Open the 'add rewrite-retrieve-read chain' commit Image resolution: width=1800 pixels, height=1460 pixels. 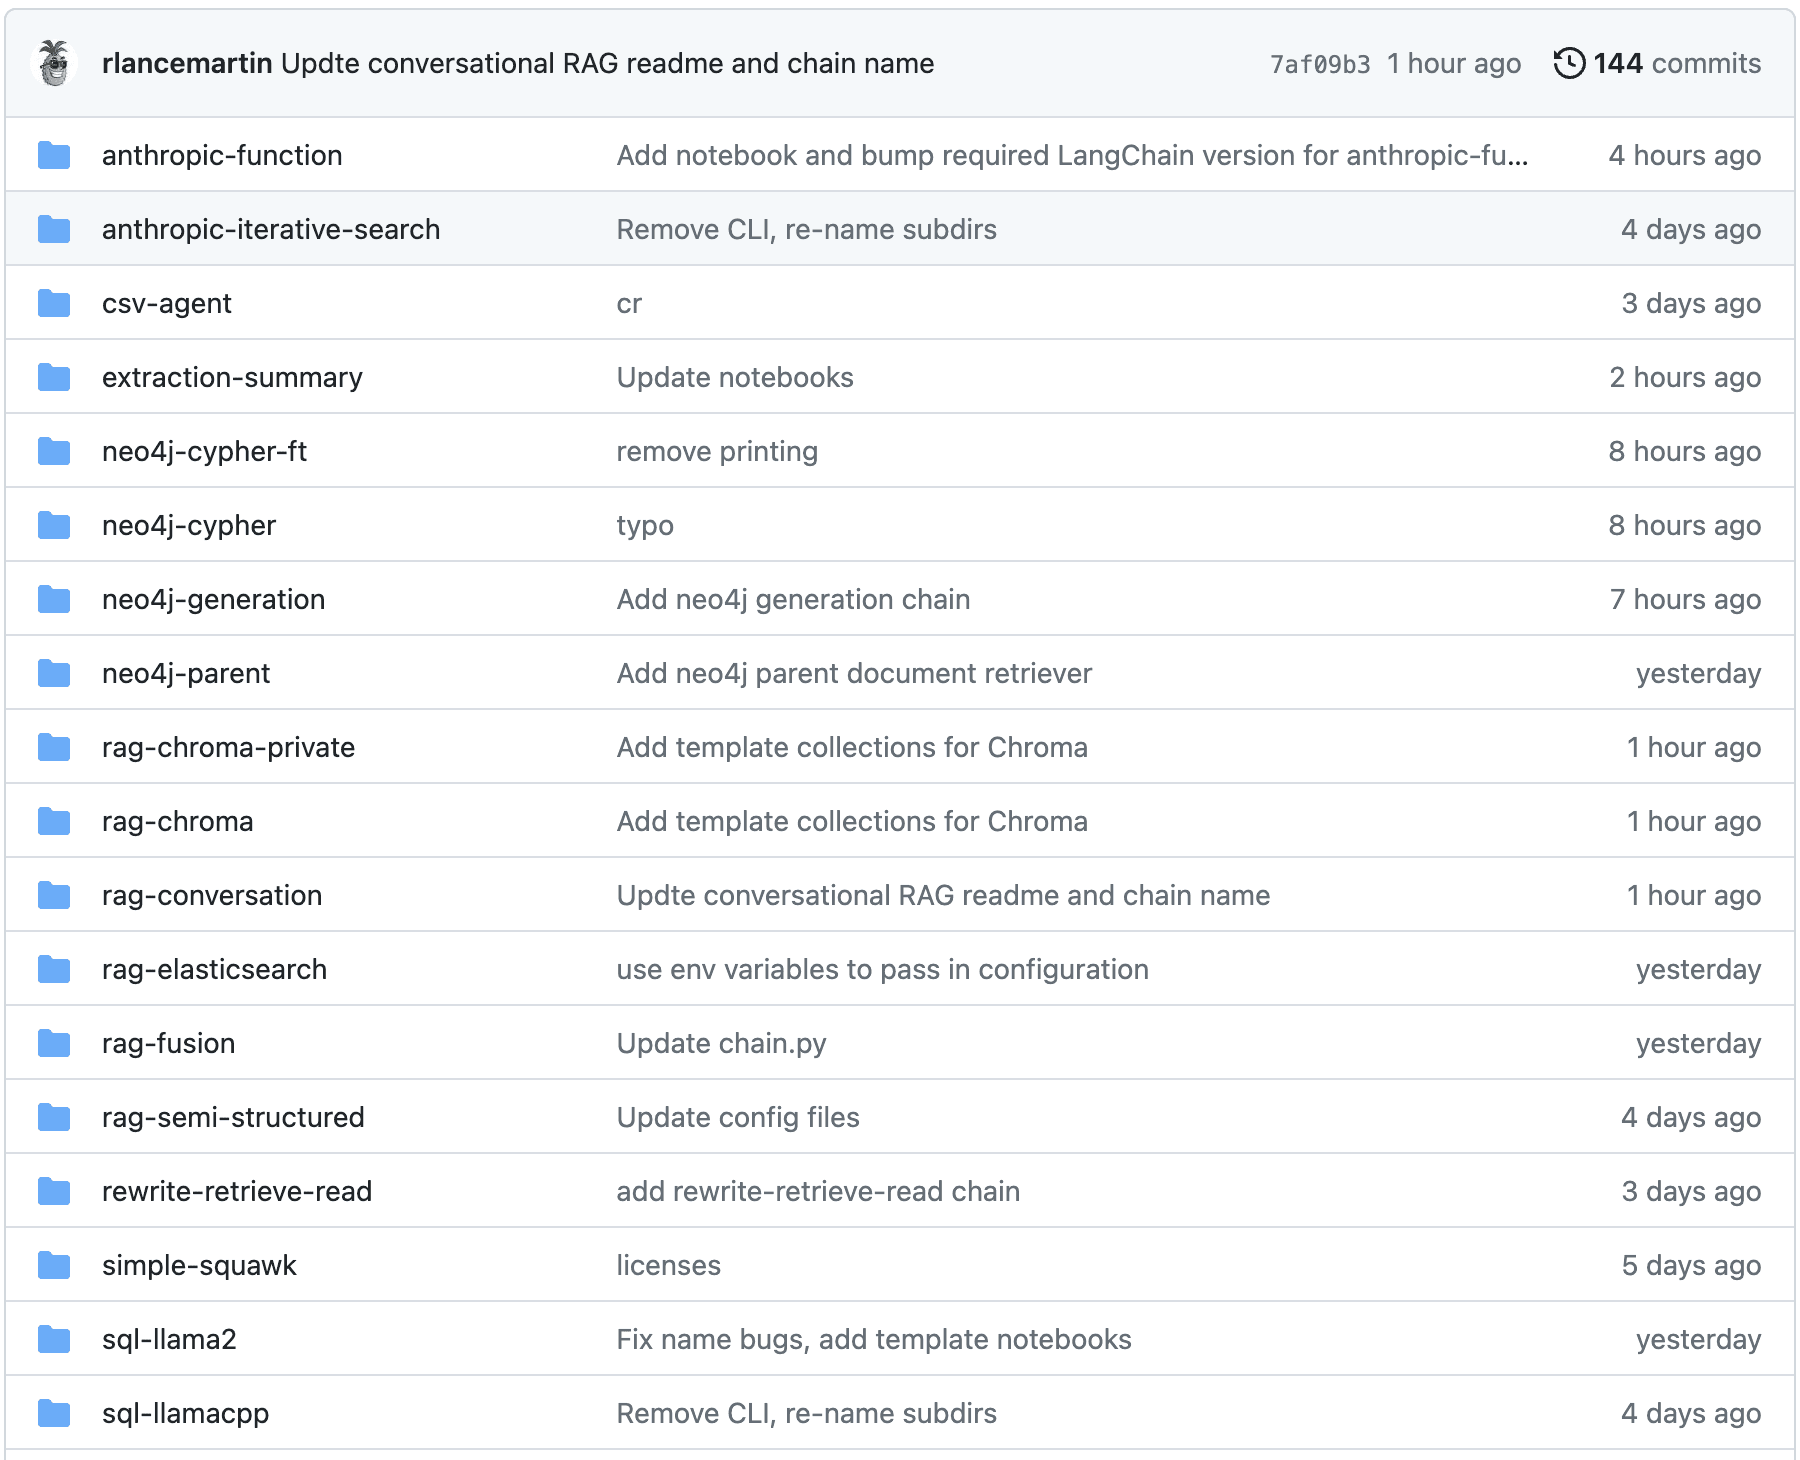tap(818, 1191)
